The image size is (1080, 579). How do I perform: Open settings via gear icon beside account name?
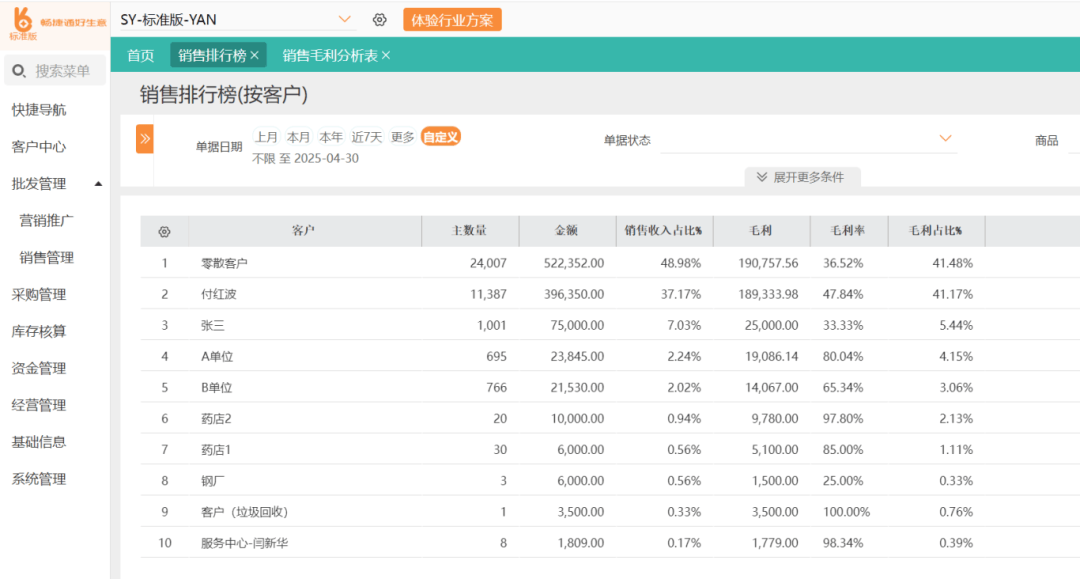pos(379,18)
